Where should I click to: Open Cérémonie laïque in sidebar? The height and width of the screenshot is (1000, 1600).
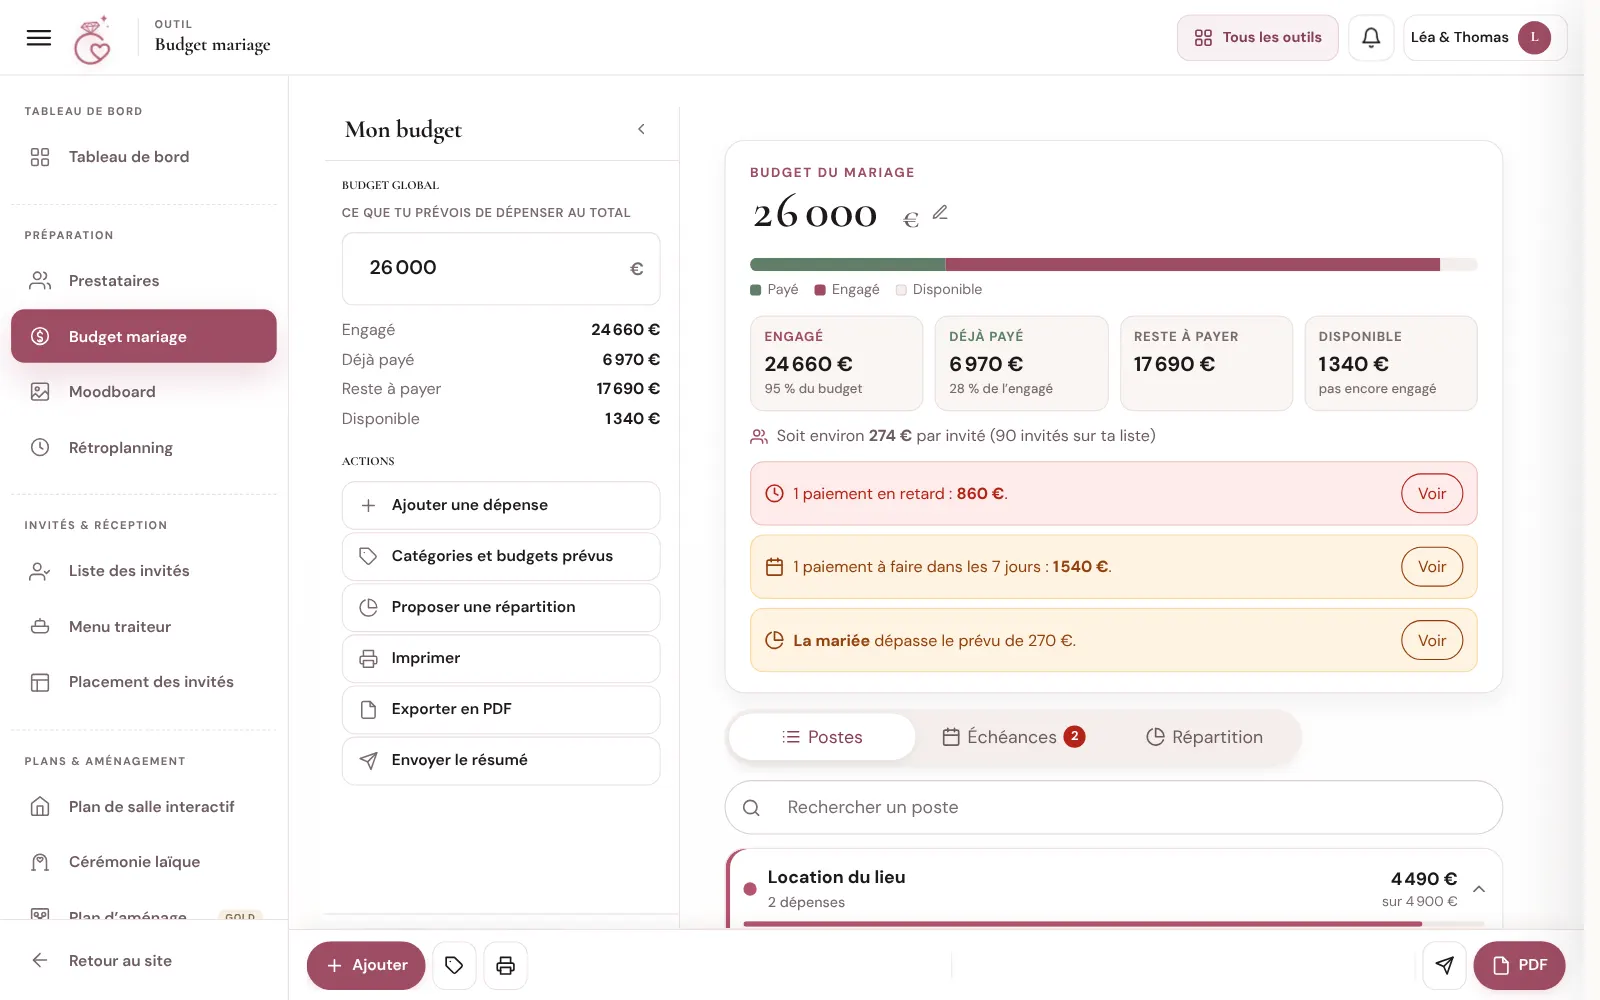point(144,862)
